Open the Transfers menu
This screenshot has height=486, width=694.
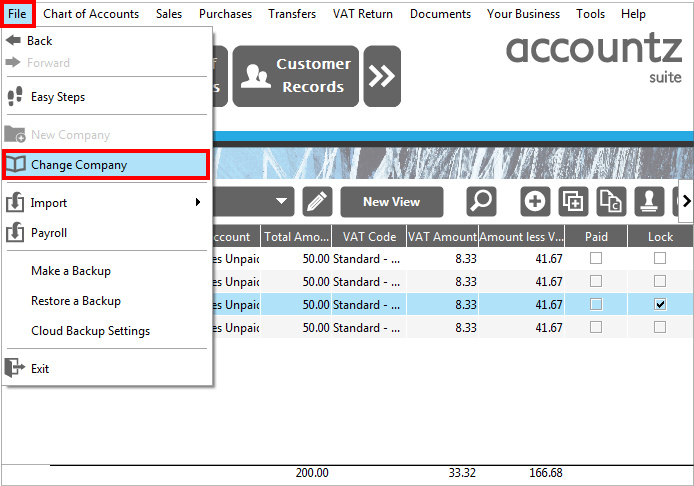tap(292, 14)
